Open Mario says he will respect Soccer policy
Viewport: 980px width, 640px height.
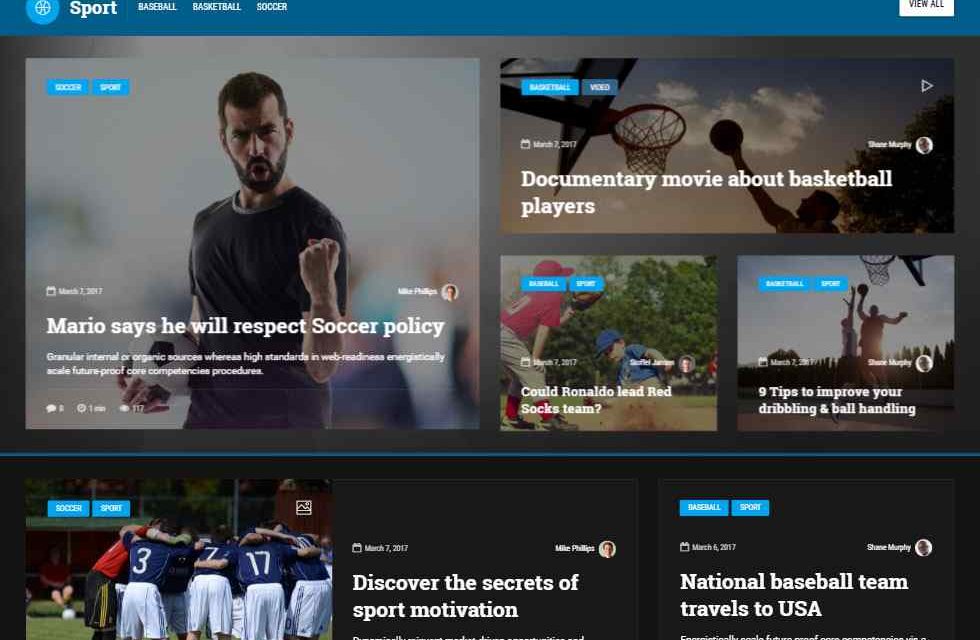pos(246,326)
